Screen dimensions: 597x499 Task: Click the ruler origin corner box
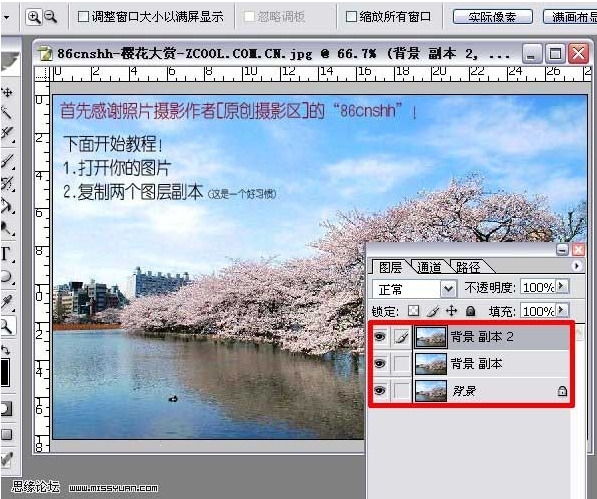[42, 74]
